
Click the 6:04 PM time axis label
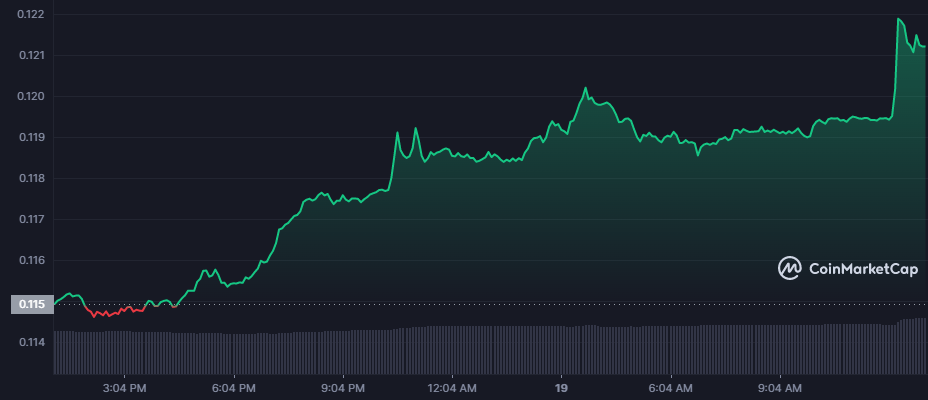[x=234, y=389]
